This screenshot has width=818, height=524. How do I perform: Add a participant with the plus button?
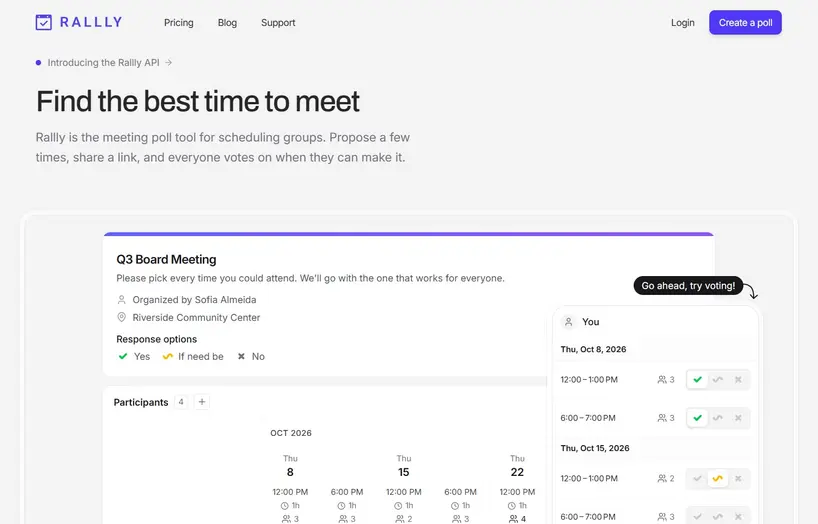202,402
